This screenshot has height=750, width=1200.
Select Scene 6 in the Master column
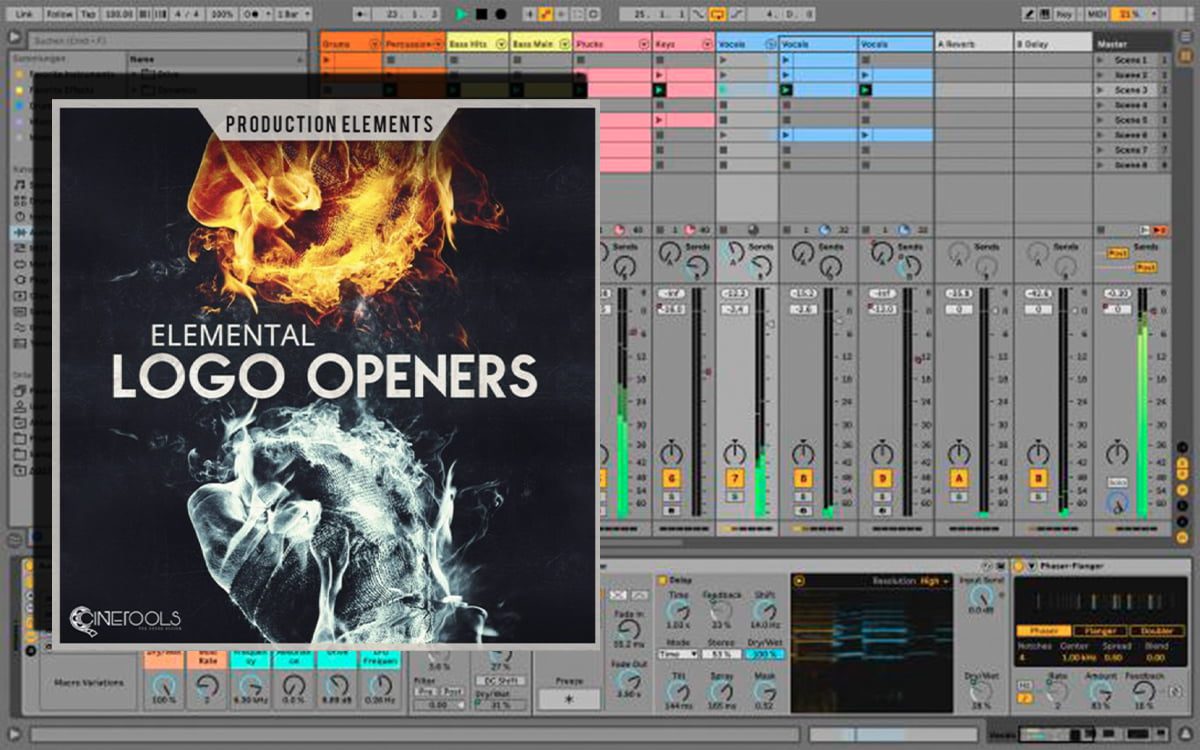(x=1131, y=135)
